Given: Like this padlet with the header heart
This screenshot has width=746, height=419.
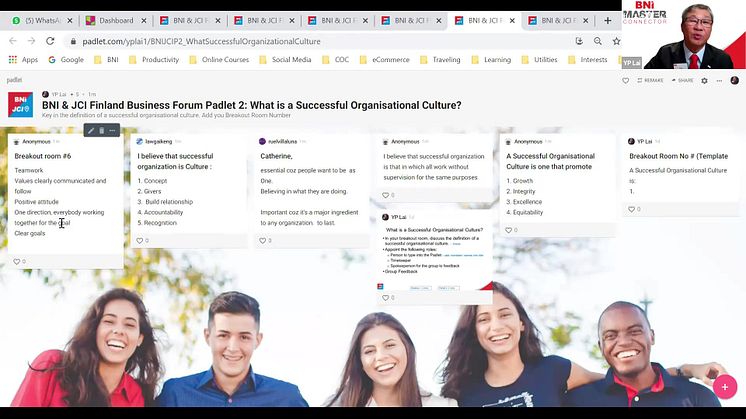Looking at the screenshot, I should click(x=626, y=81).
